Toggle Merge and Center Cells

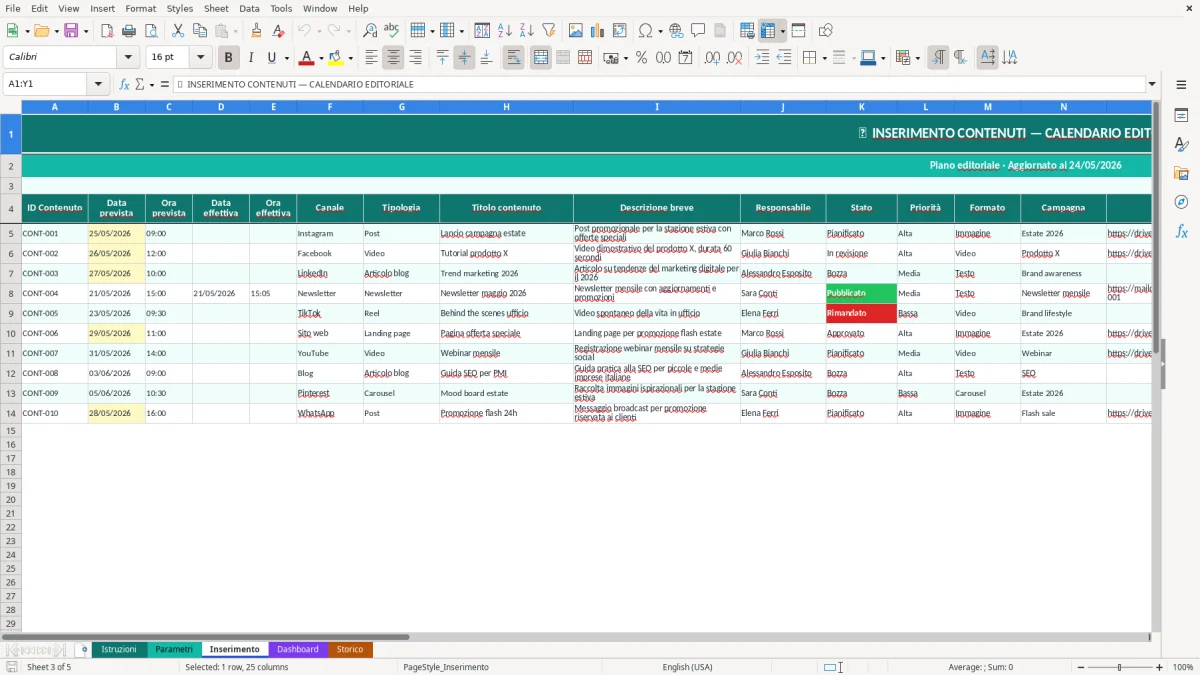tap(540, 58)
